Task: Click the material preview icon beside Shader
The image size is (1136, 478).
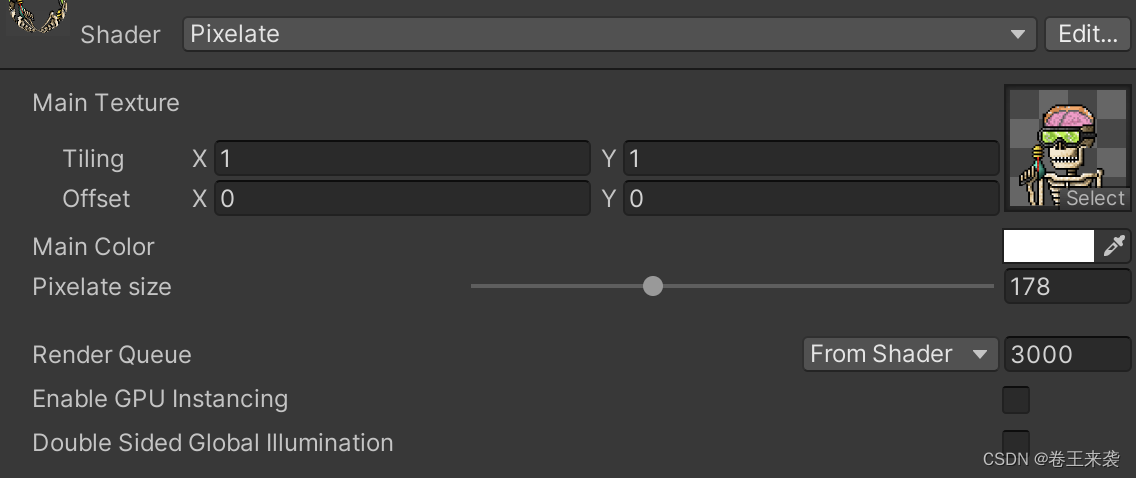Action: tap(37, 17)
